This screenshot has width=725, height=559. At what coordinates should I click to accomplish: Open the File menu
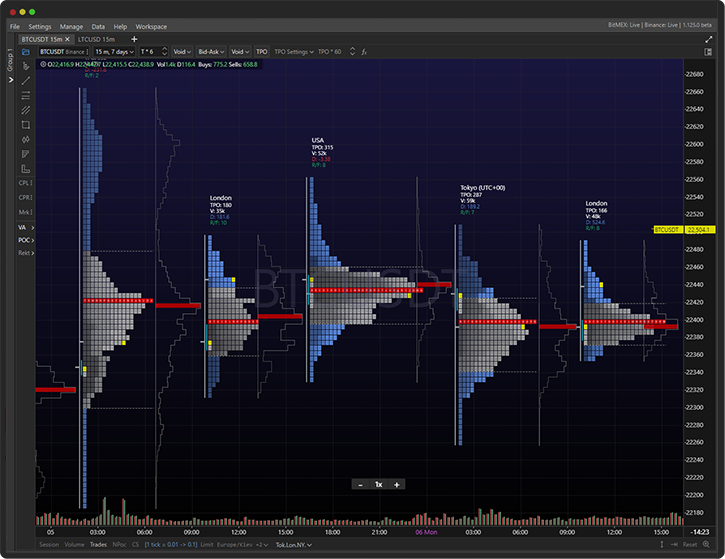pos(15,26)
